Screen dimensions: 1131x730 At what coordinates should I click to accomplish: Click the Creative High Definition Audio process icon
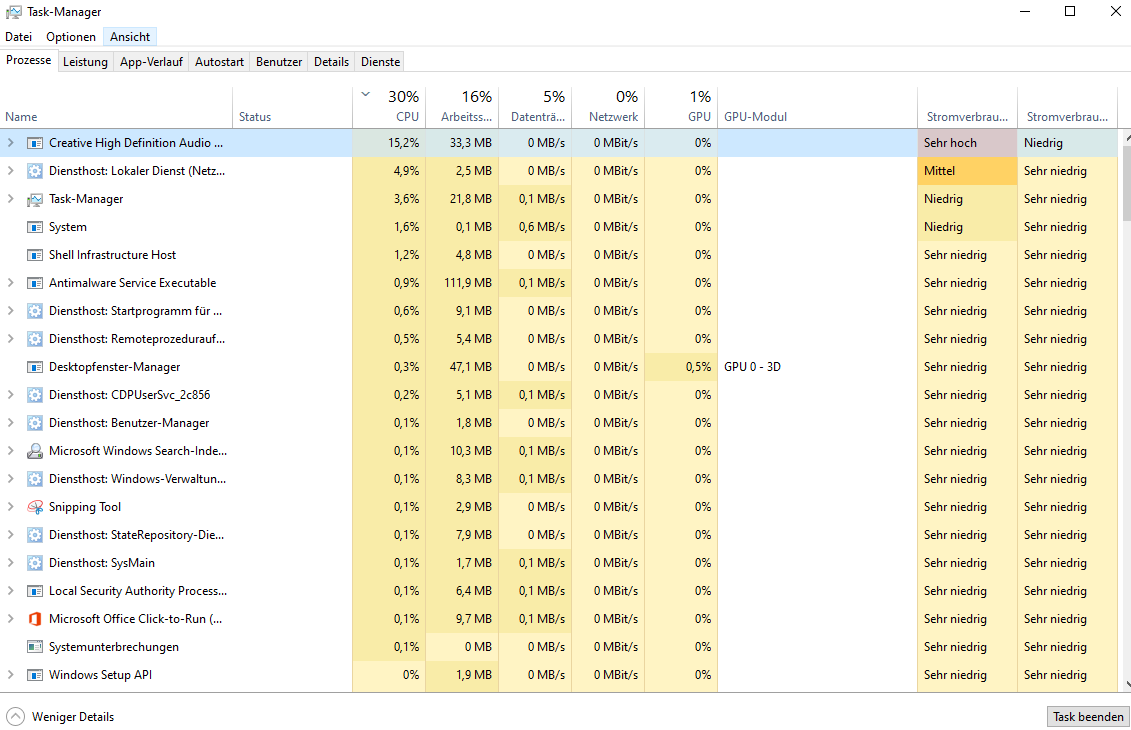pos(35,143)
